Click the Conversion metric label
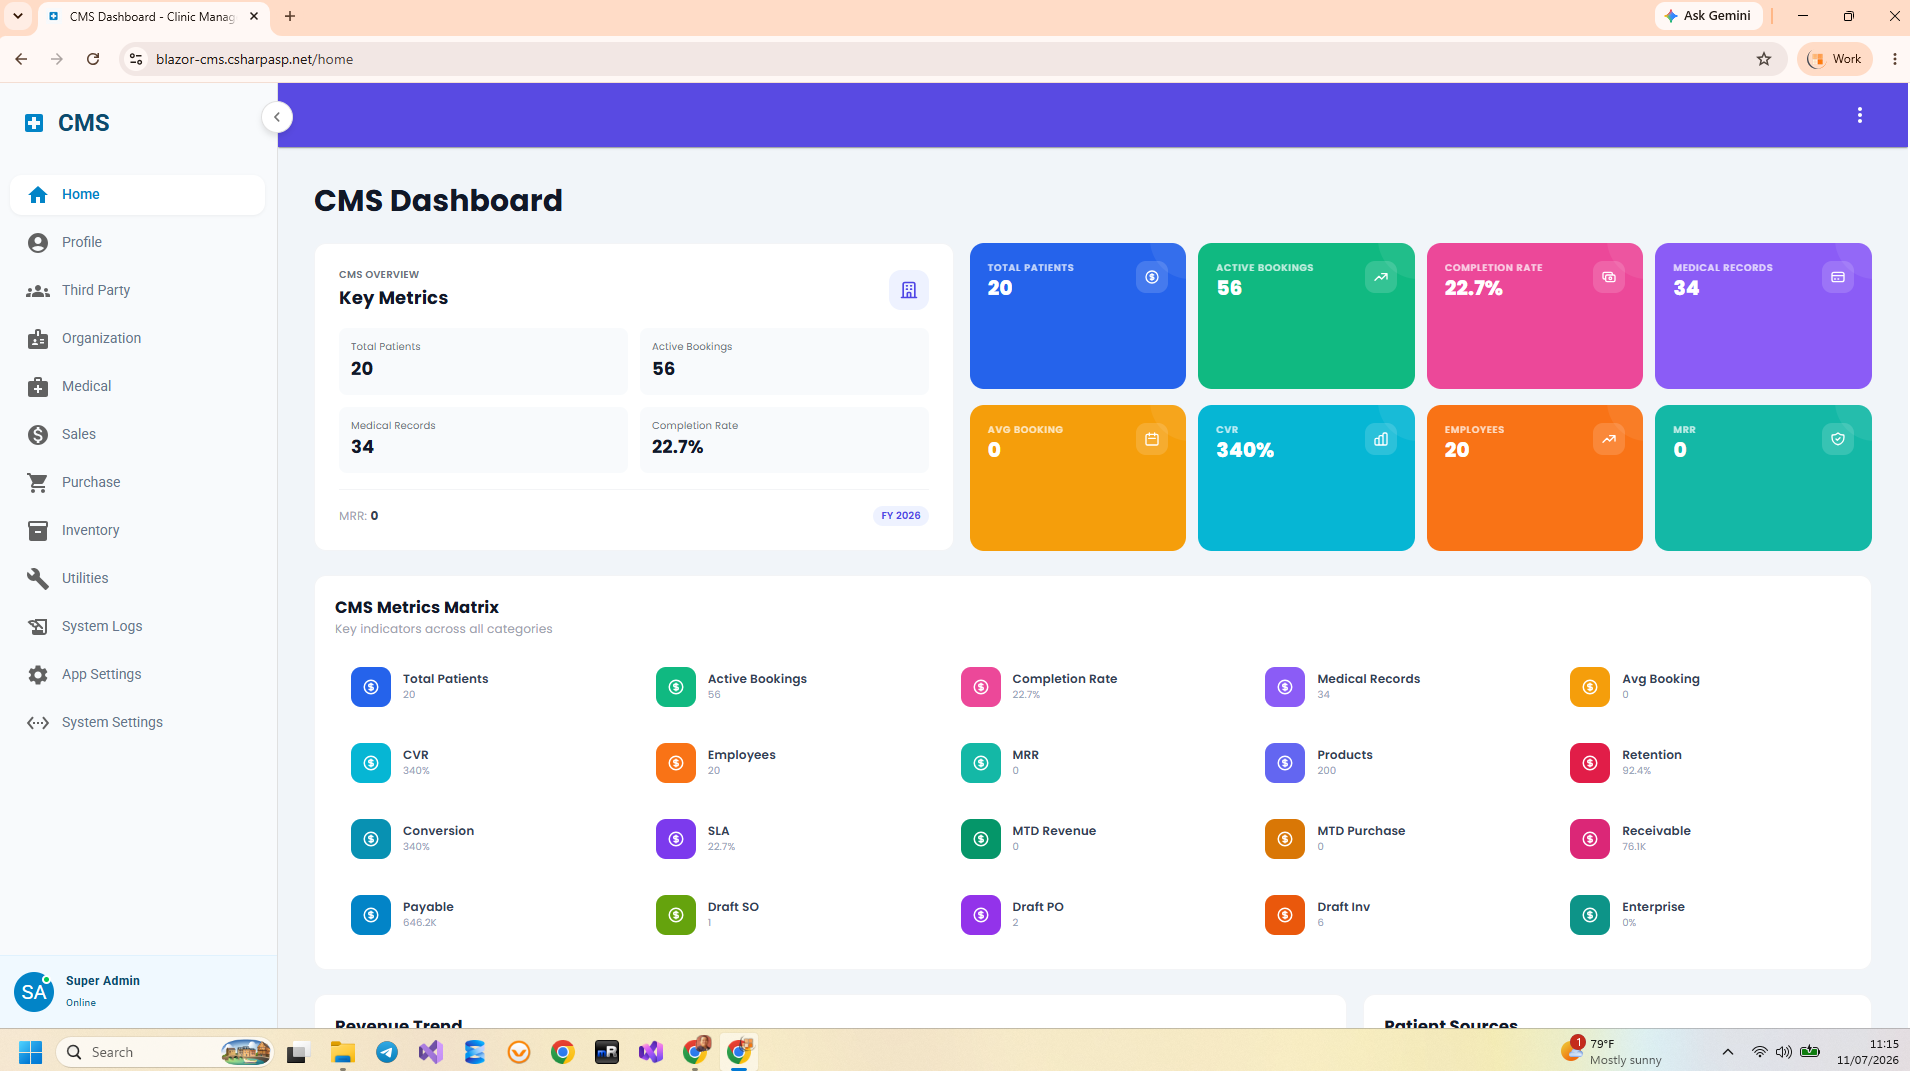Image resolution: width=1910 pixels, height=1071 pixels. pyautogui.click(x=438, y=831)
